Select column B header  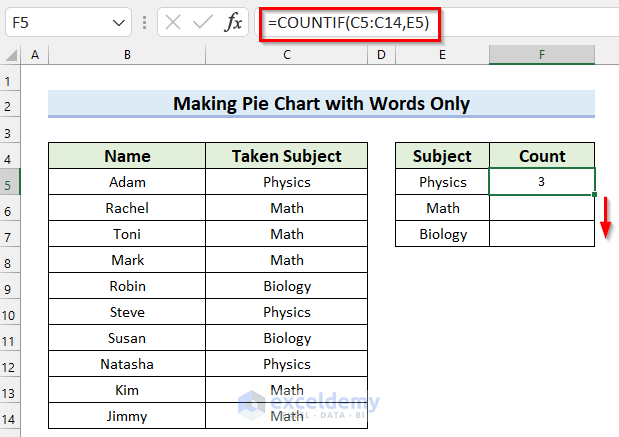(127, 55)
